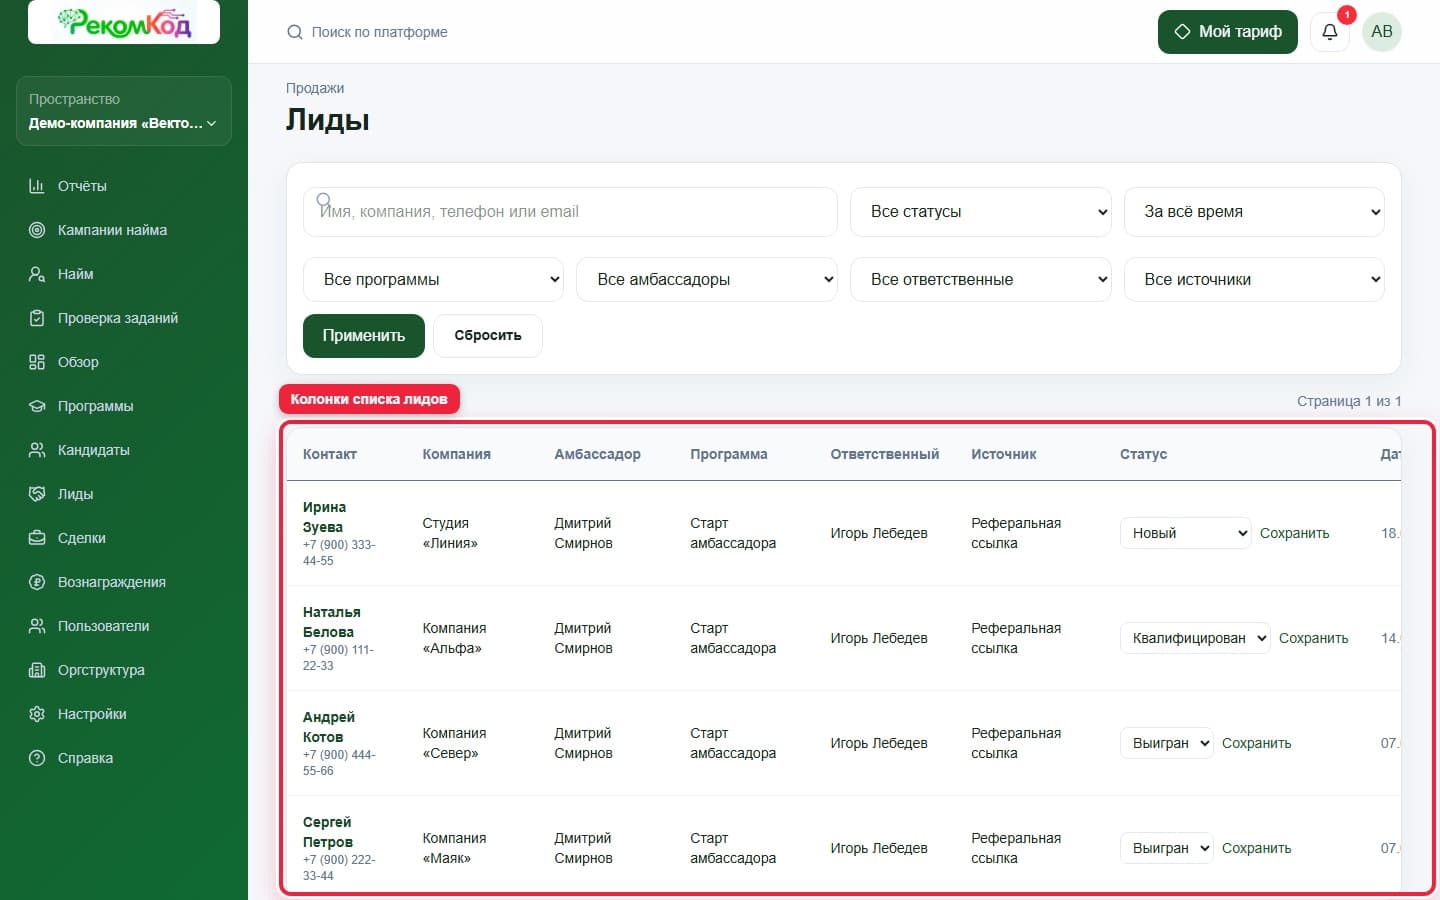Viewport: 1440px width, 900px height.
Task: Click the Справка question mark icon
Action: 37,758
